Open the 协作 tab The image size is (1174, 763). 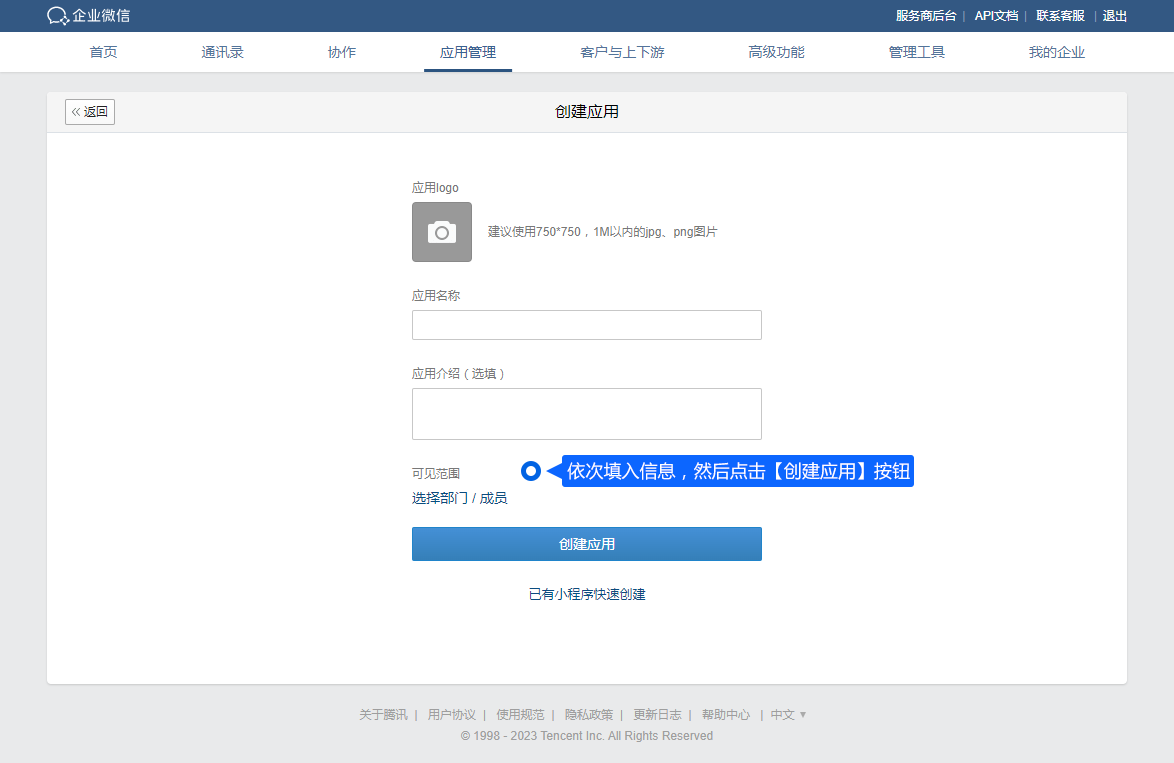(x=341, y=52)
